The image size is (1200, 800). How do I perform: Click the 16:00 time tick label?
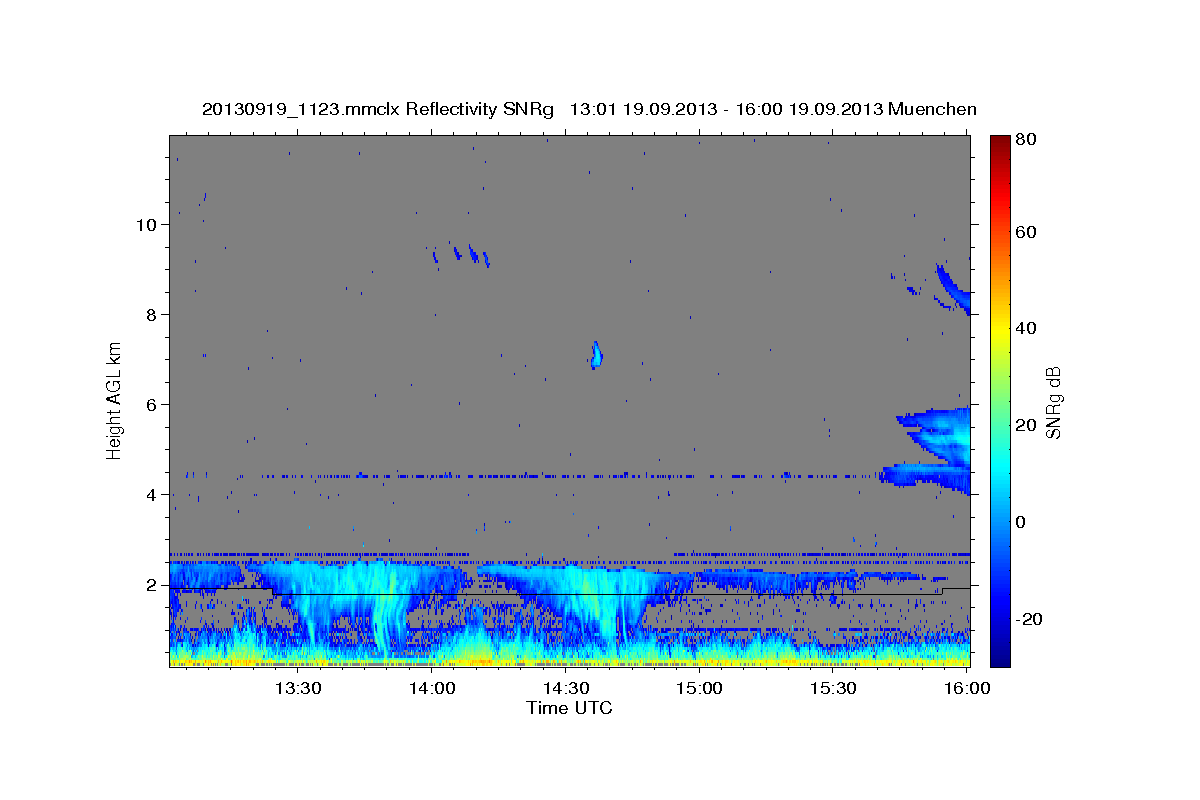(x=966, y=689)
